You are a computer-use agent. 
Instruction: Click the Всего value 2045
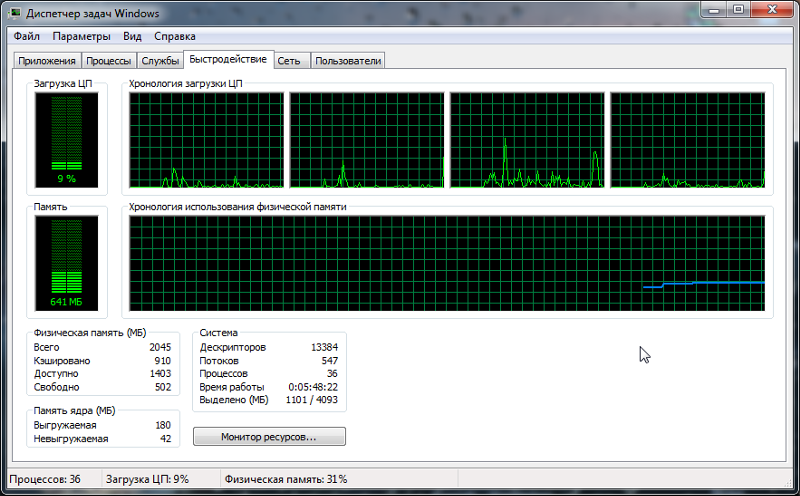click(x=160, y=347)
